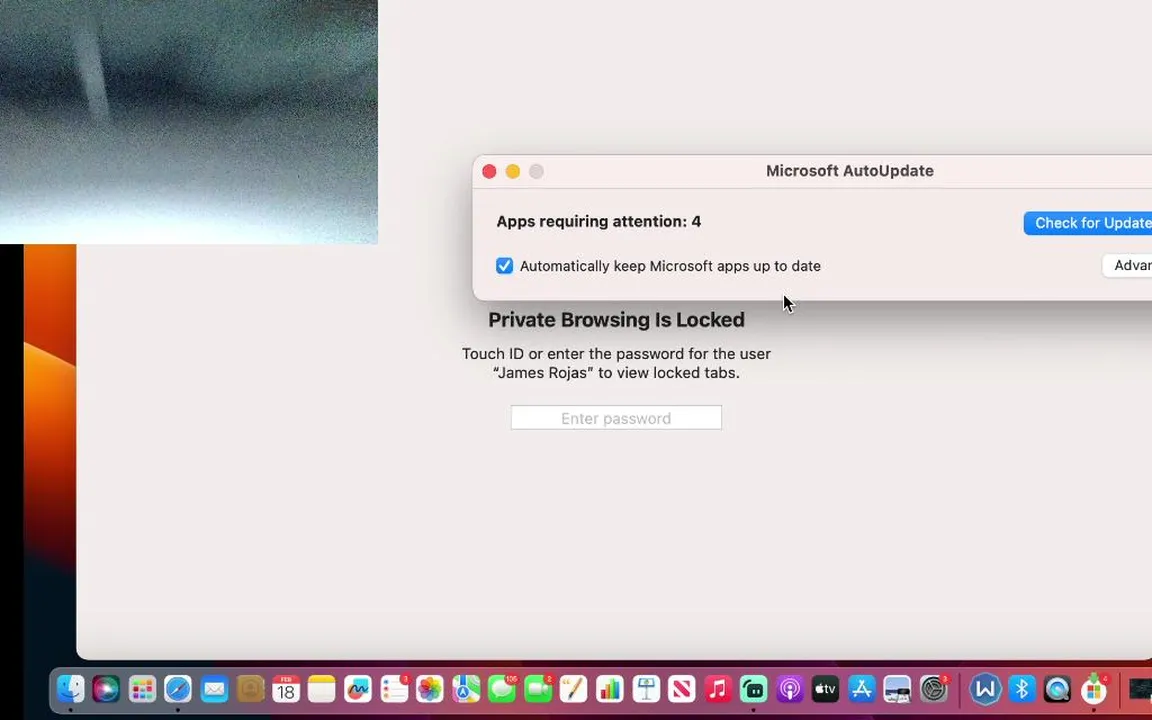Open the Pages app icon
Image resolution: width=1152 pixels, height=720 pixels.
(574, 689)
